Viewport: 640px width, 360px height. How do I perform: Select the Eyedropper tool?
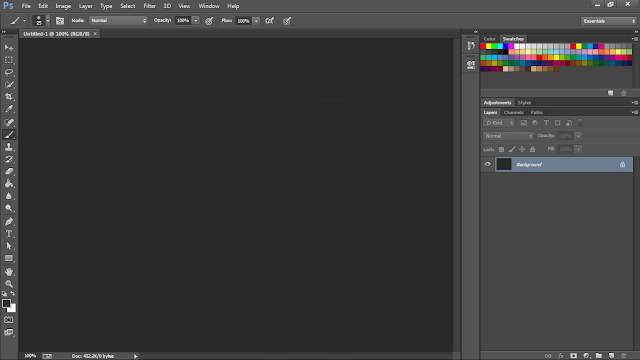click(9, 109)
